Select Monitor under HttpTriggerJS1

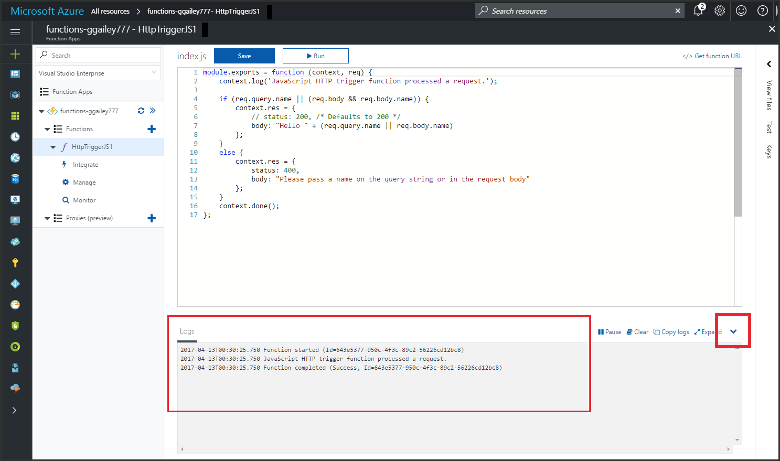coord(85,200)
